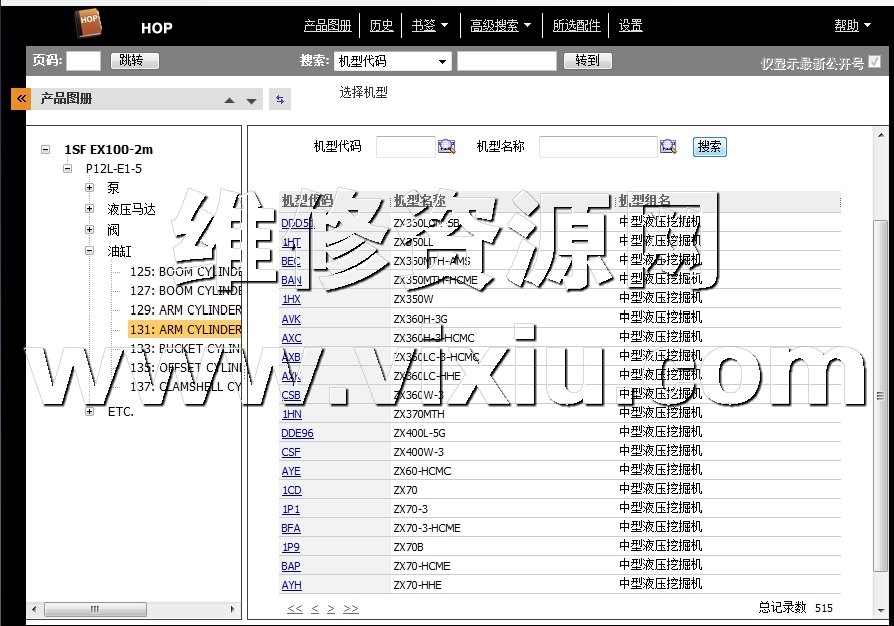
Task: Open model code link DDE96
Action: (297, 433)
